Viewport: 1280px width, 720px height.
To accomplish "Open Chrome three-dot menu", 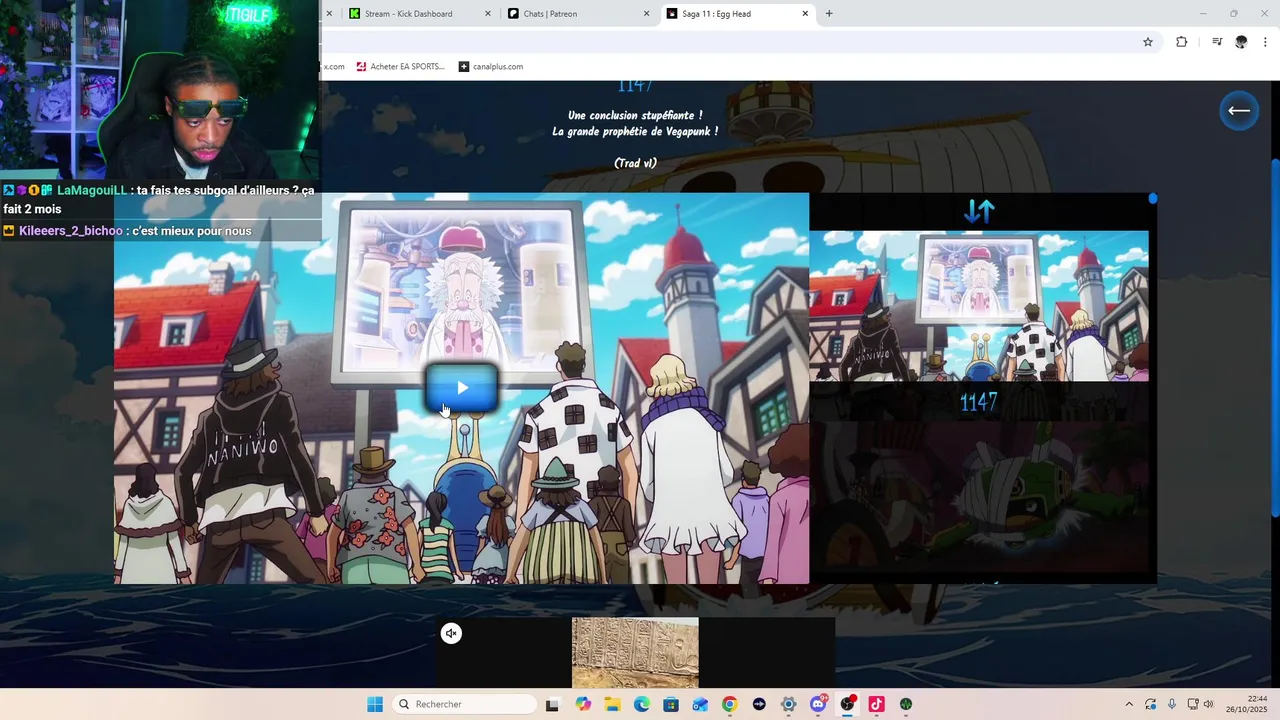I will point(1266,42).
